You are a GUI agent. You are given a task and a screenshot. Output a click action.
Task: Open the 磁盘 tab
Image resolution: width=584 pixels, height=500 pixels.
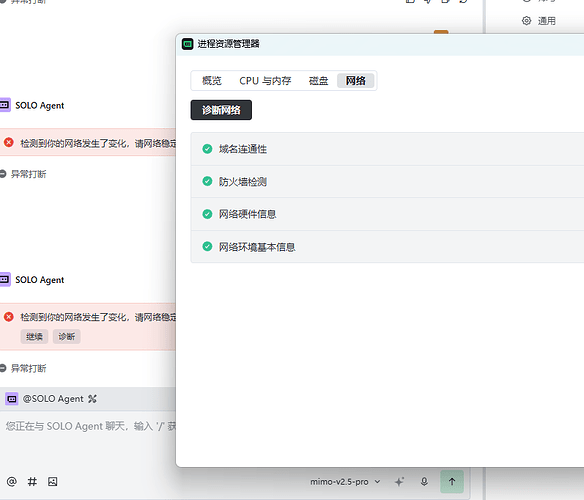pyautogui.click(x=318, y=80)
